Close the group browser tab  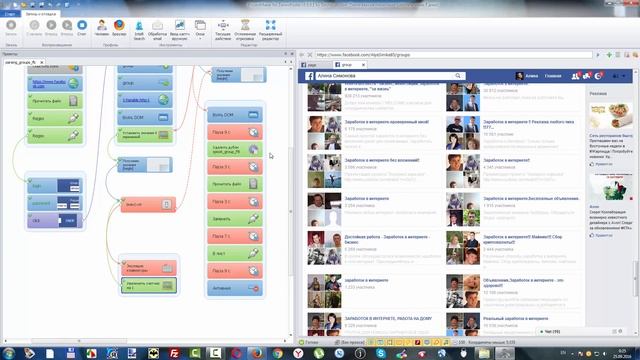click(x=363, y=64)
